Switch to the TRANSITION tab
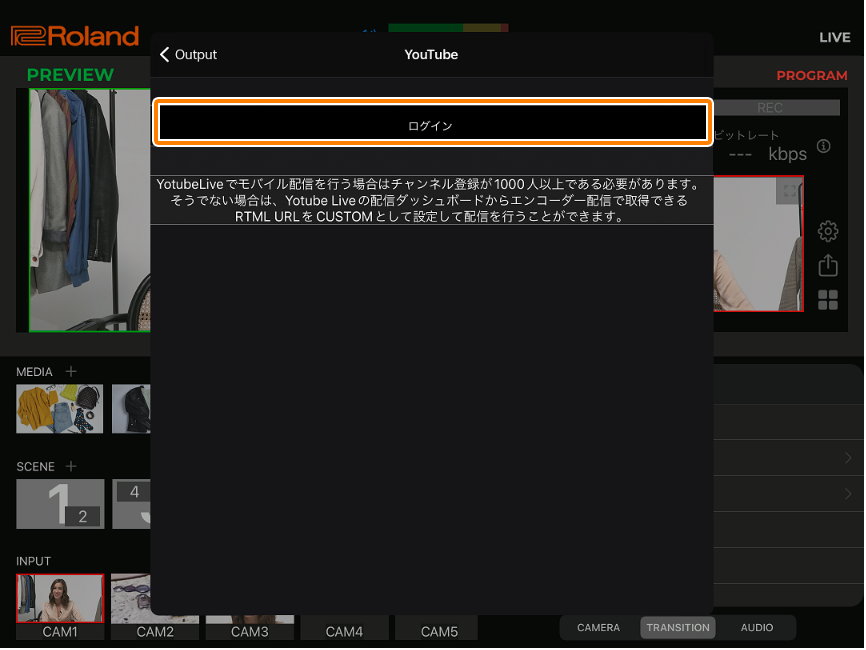 click(x=678, y=627)
